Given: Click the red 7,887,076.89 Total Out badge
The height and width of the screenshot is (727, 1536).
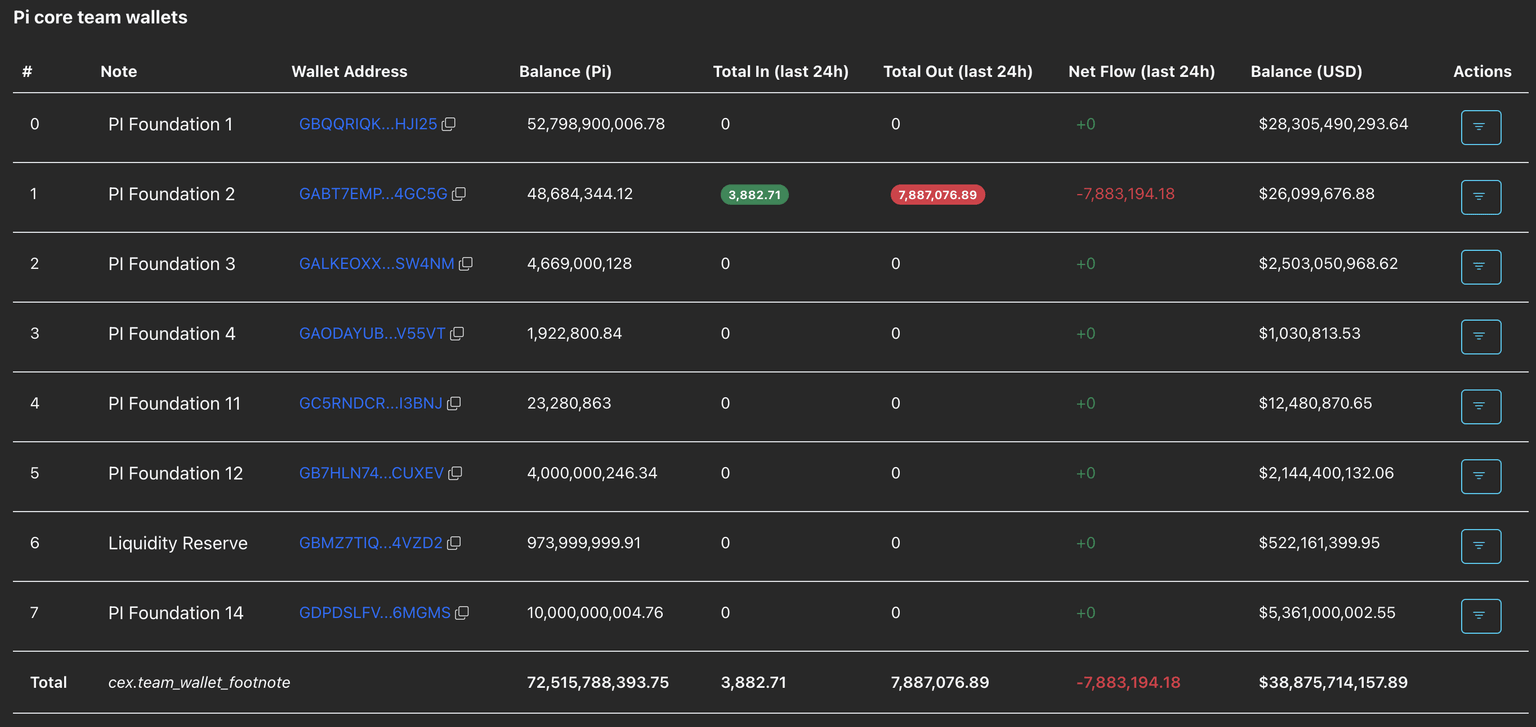Looking at the screenshot, I should (x=937, y=195).
